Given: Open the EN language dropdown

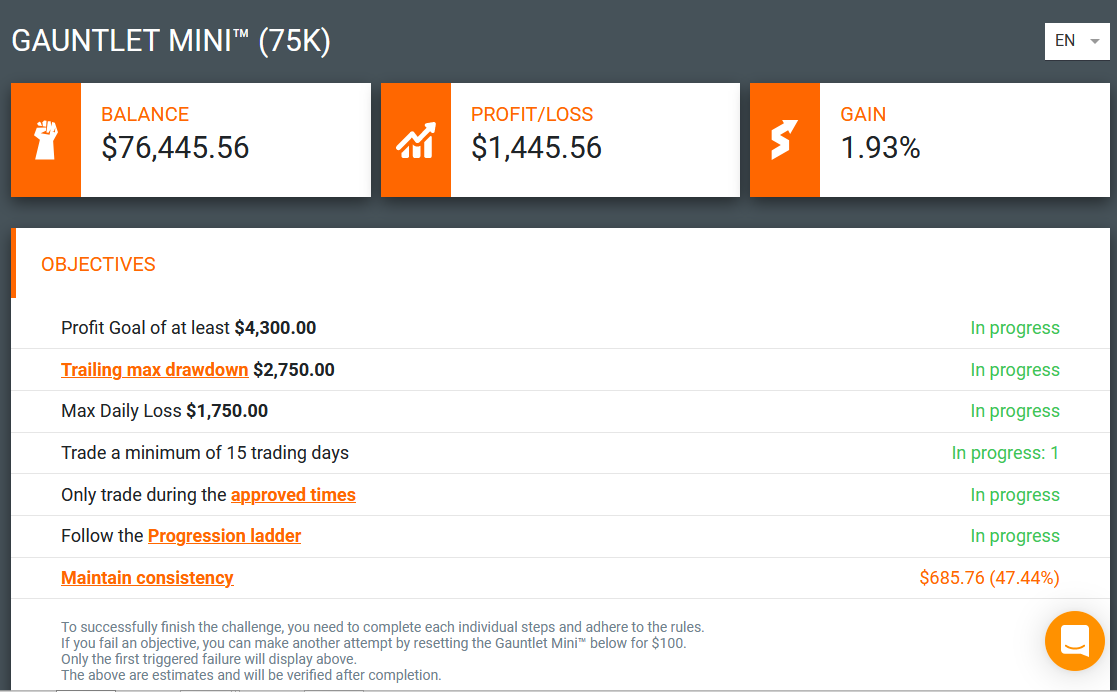Looking at the screenshot, I should click(1076, 41).
